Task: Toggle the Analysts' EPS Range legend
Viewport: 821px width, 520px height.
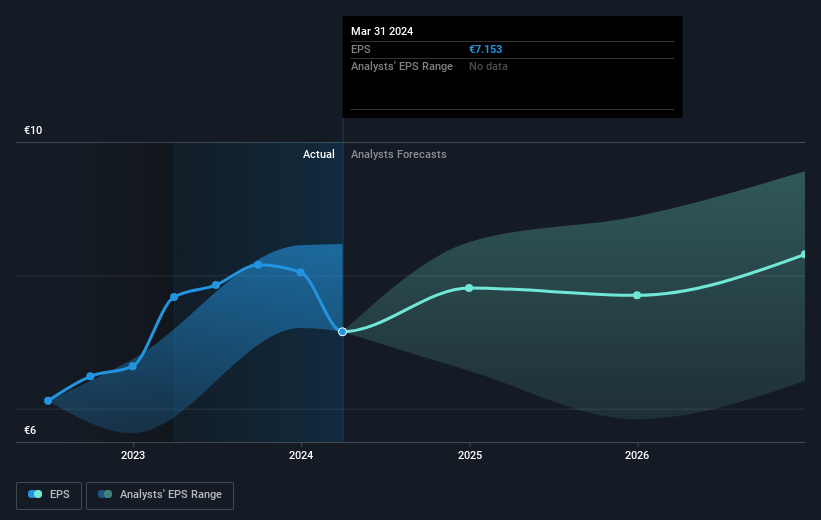Action: [x=160, y=495]
